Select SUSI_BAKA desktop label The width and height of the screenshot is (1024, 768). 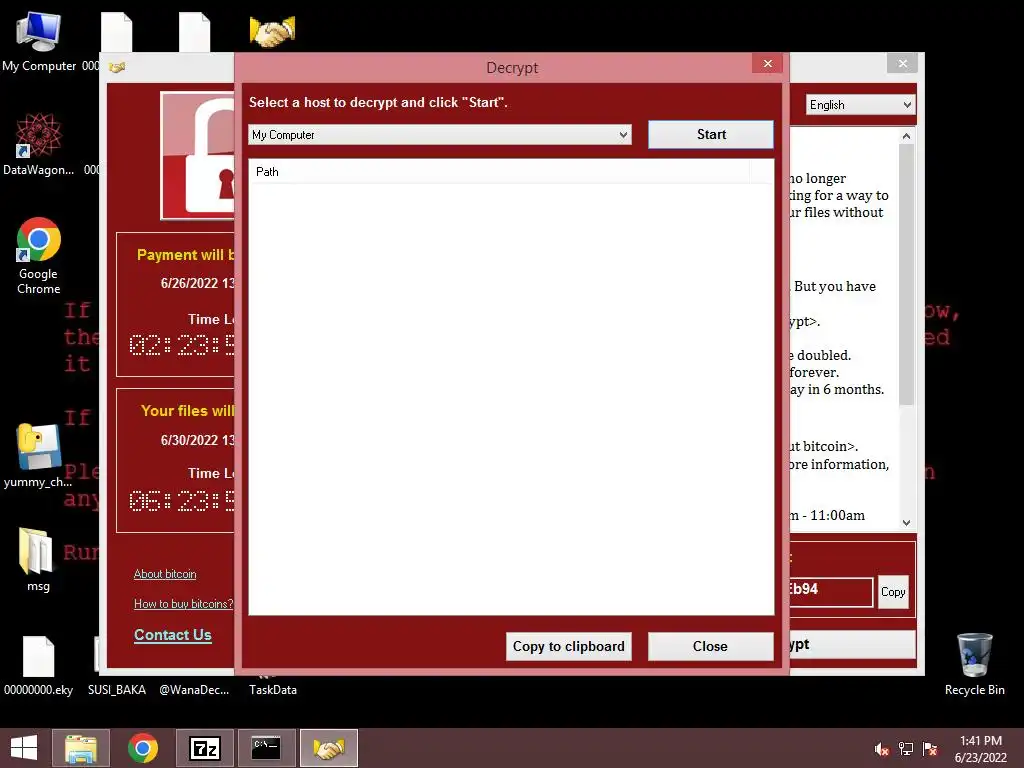(x=117, y=690)
